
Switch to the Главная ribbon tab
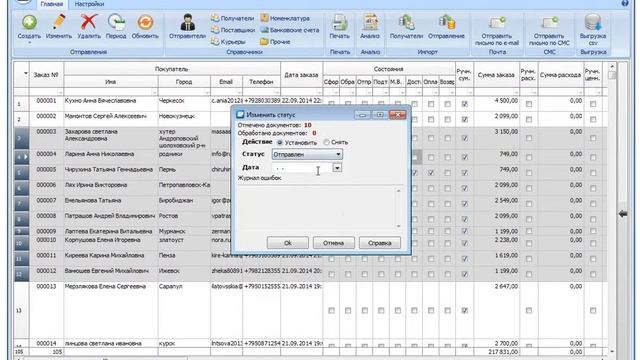pyautogui.click(x=52, y=4)
